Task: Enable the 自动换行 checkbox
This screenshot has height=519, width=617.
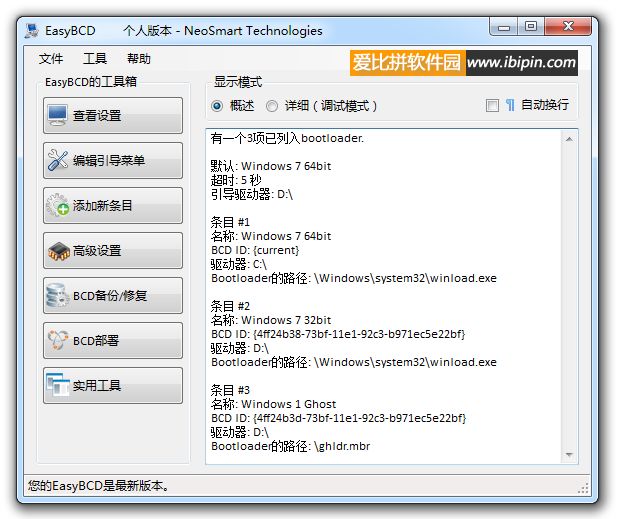Action: [x=492, y=105]
